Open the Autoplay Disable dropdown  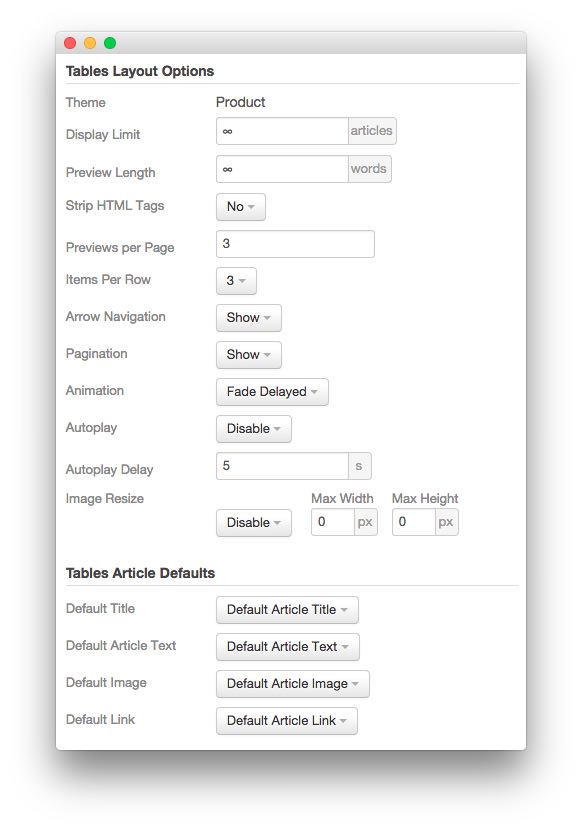point(254,429)
